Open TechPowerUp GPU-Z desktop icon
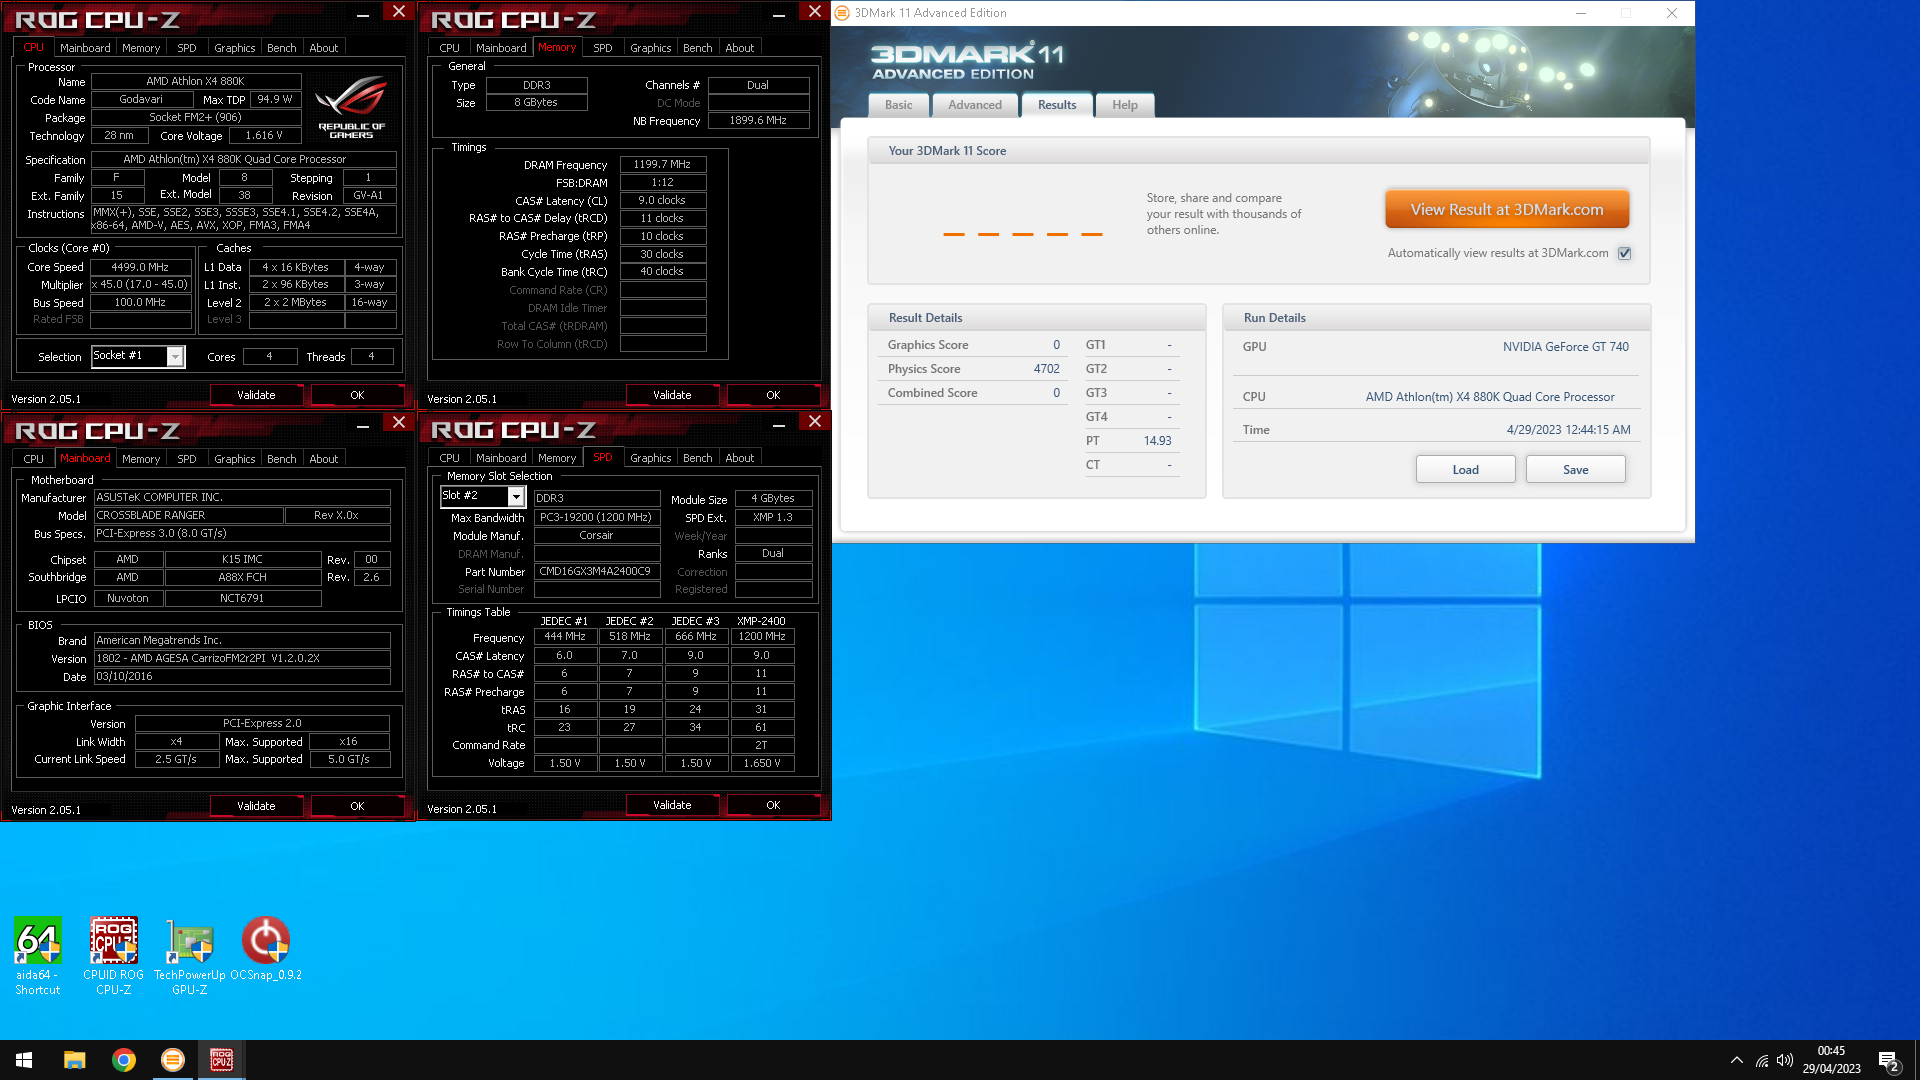 point(189,955)
